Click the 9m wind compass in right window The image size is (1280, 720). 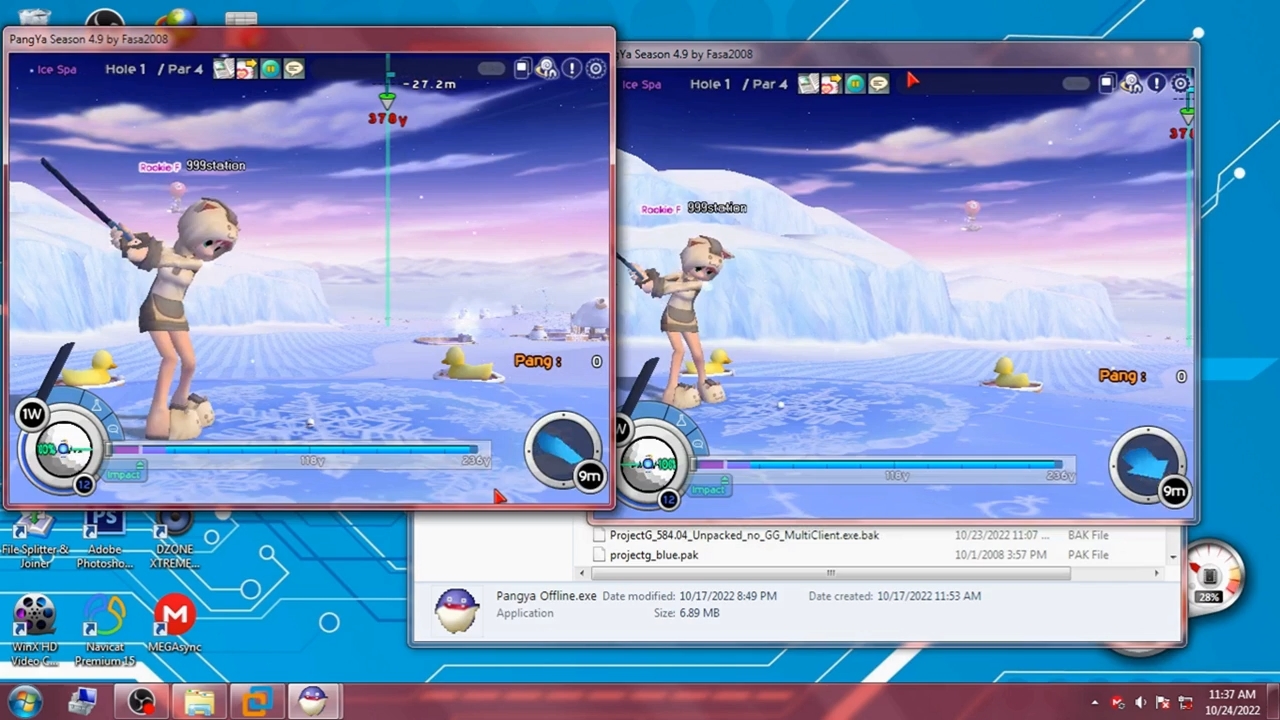[1150, 466]
